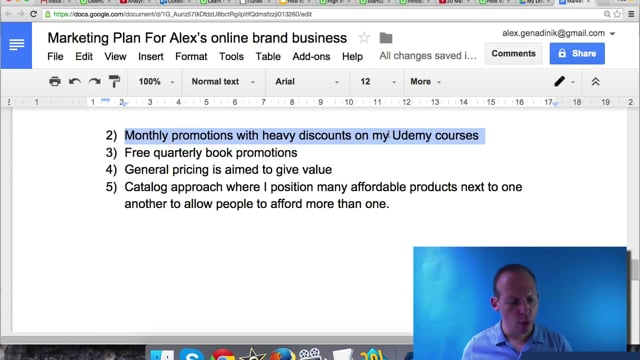
Task: Click the document title to rename
Action: (x=197, y=38)
